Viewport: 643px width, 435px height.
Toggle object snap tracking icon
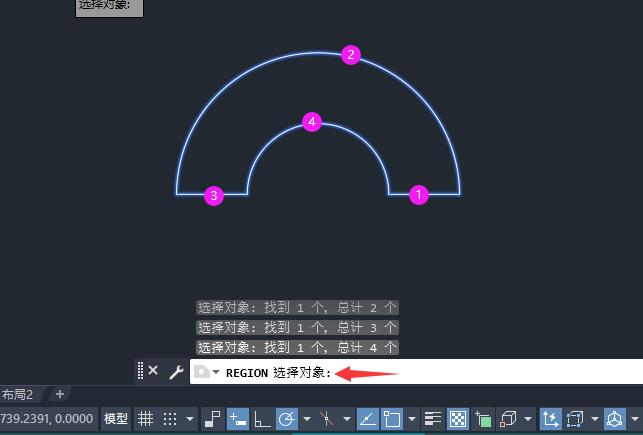tap(368, 419)
